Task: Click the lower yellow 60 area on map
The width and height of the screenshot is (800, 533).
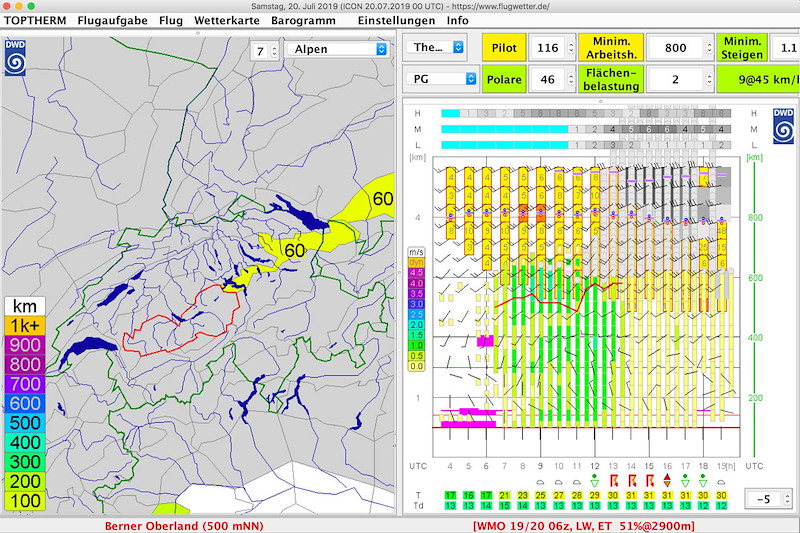Action: click(294, 250)
